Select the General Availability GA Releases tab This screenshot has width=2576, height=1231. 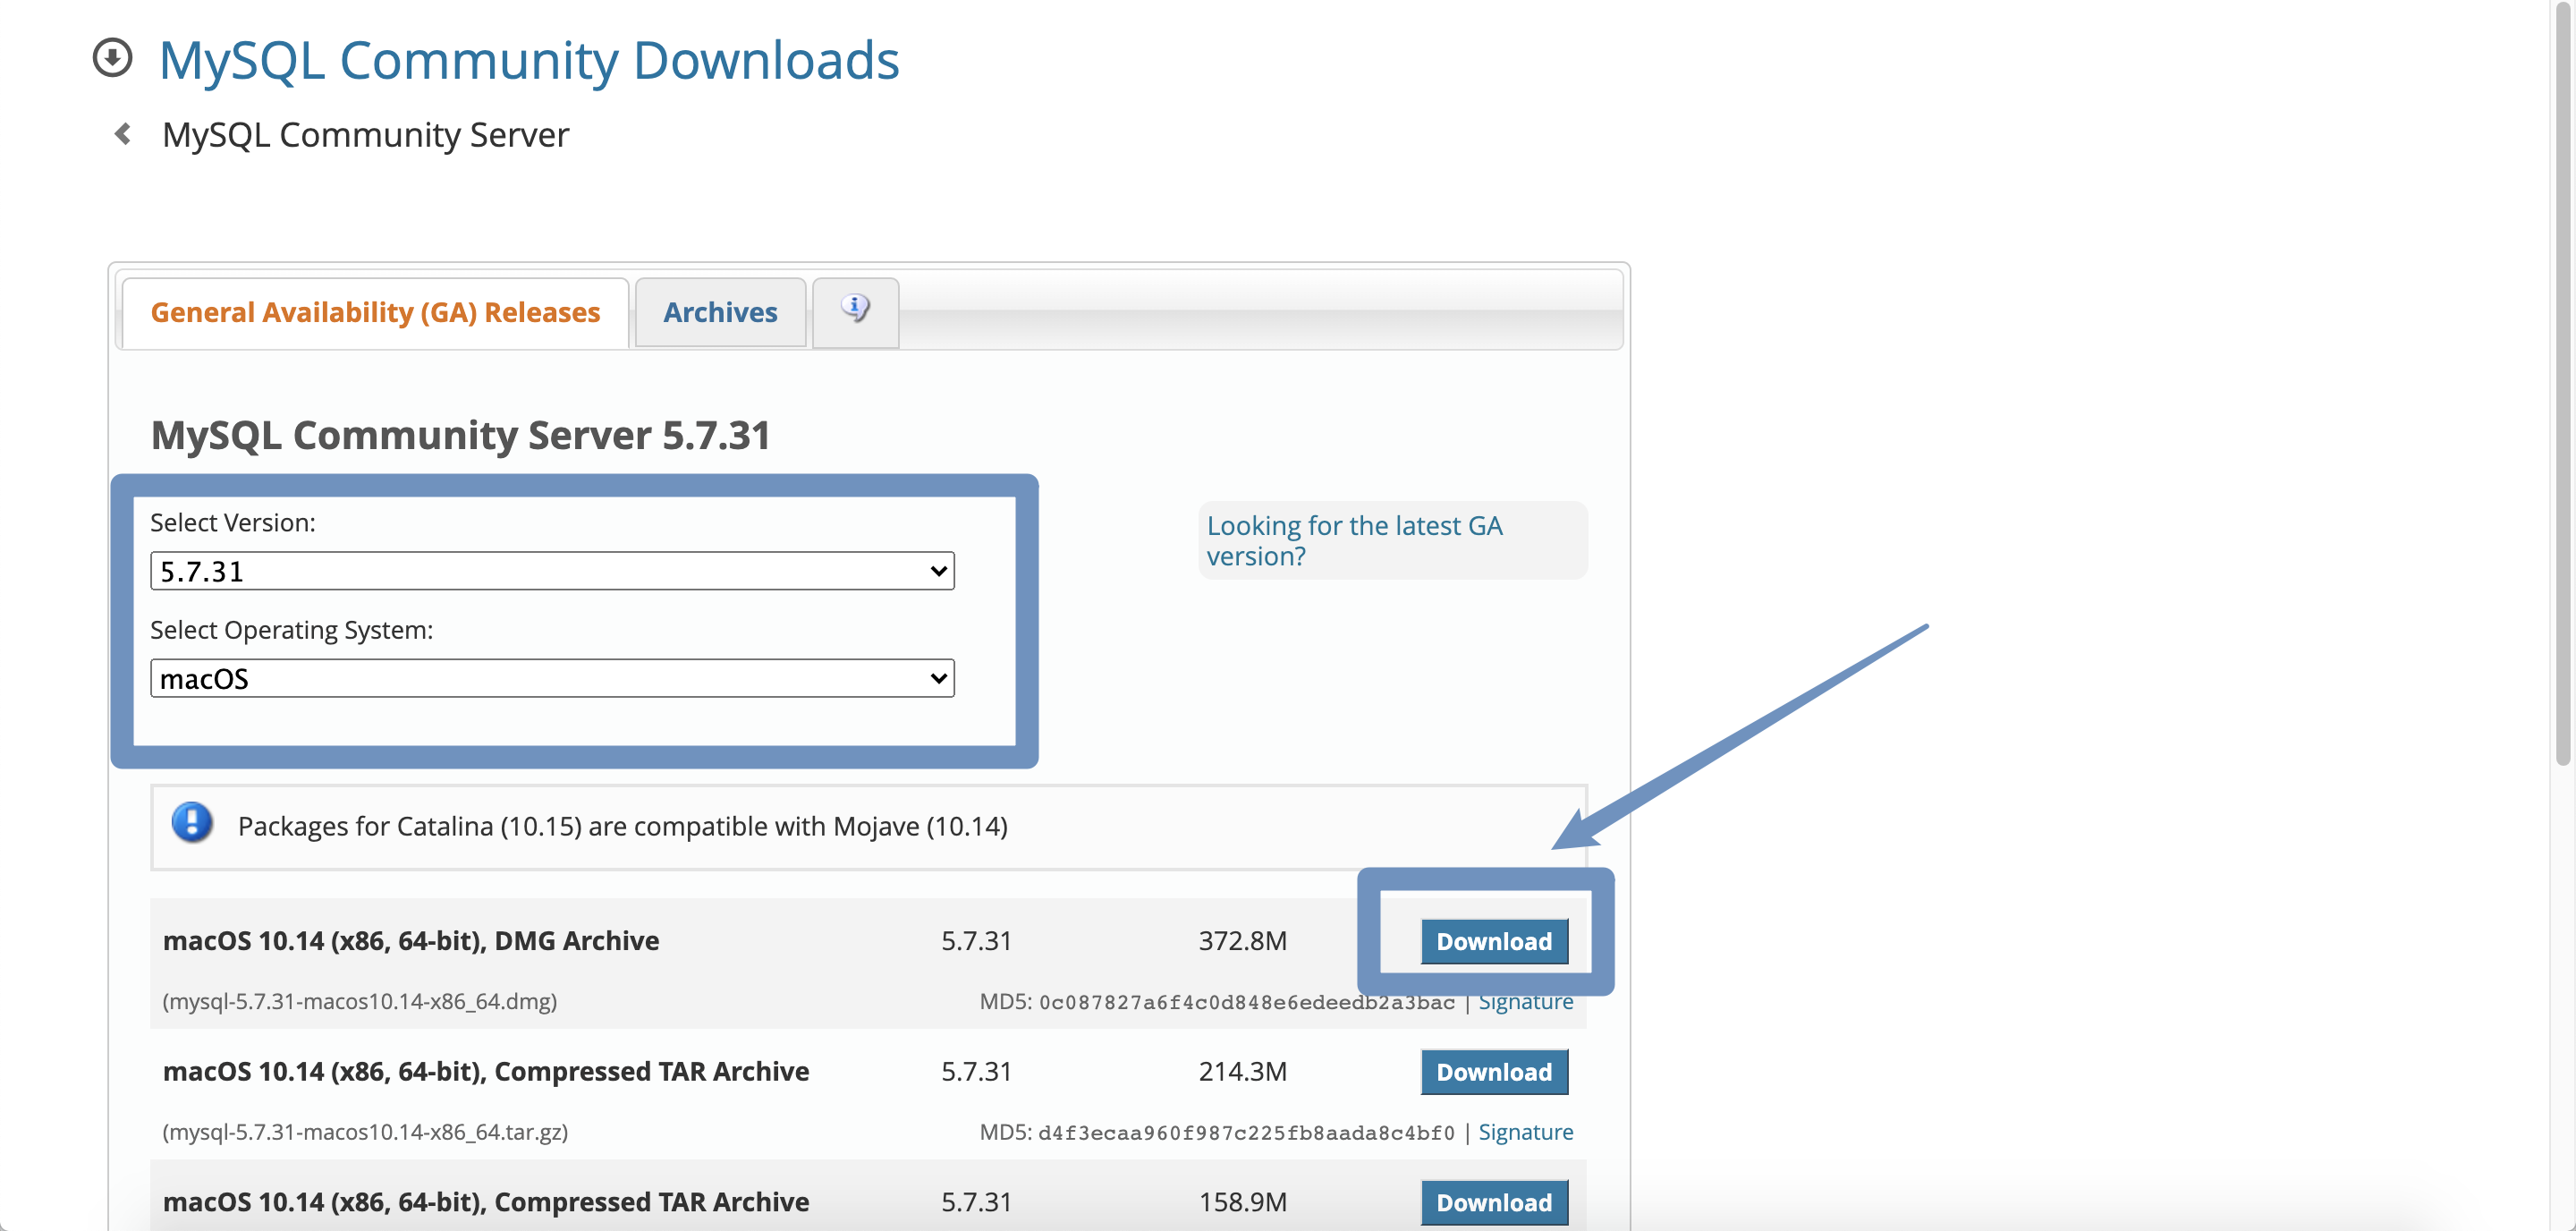tap(375, 310)
